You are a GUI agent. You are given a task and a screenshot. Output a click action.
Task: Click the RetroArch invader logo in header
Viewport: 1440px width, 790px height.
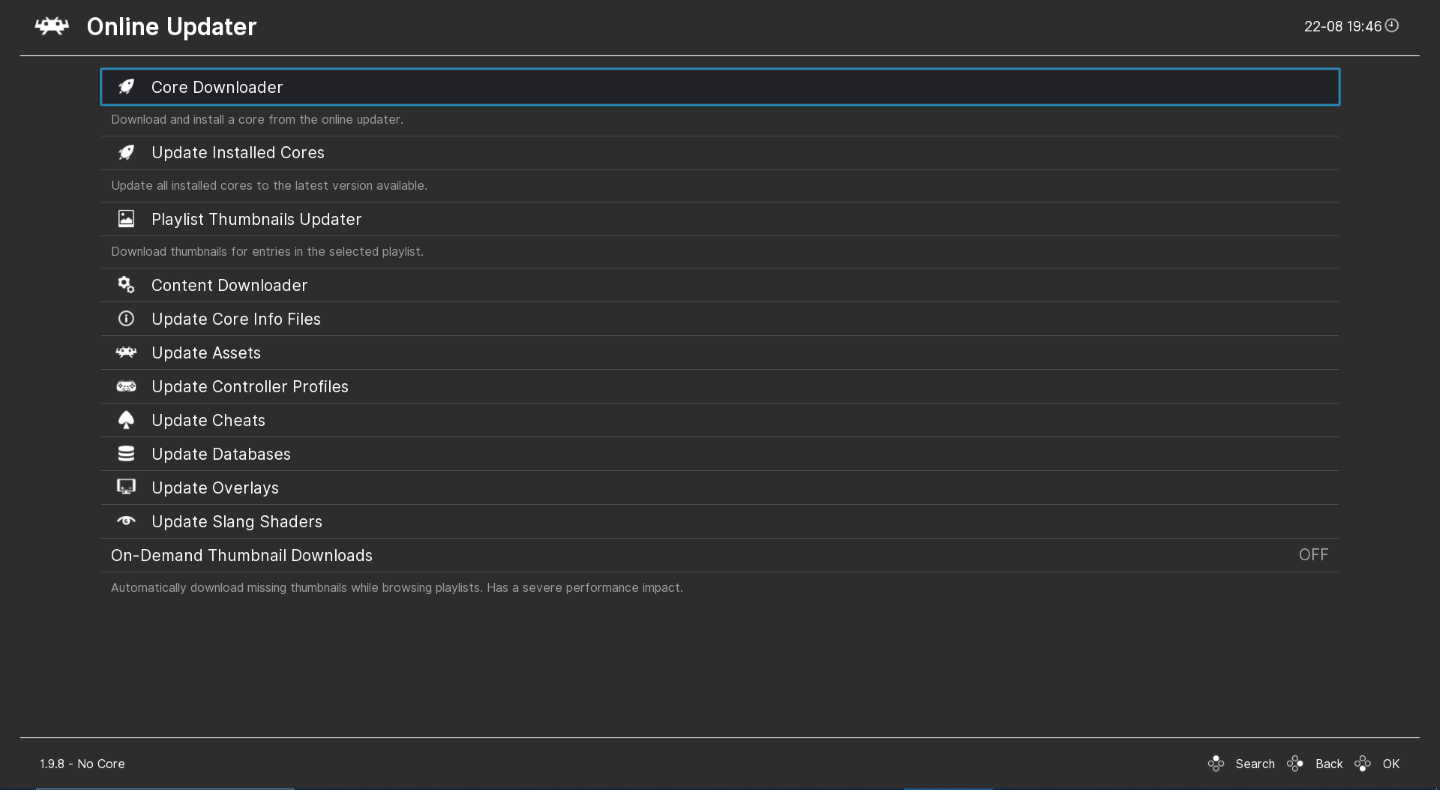tap(52, 27)
